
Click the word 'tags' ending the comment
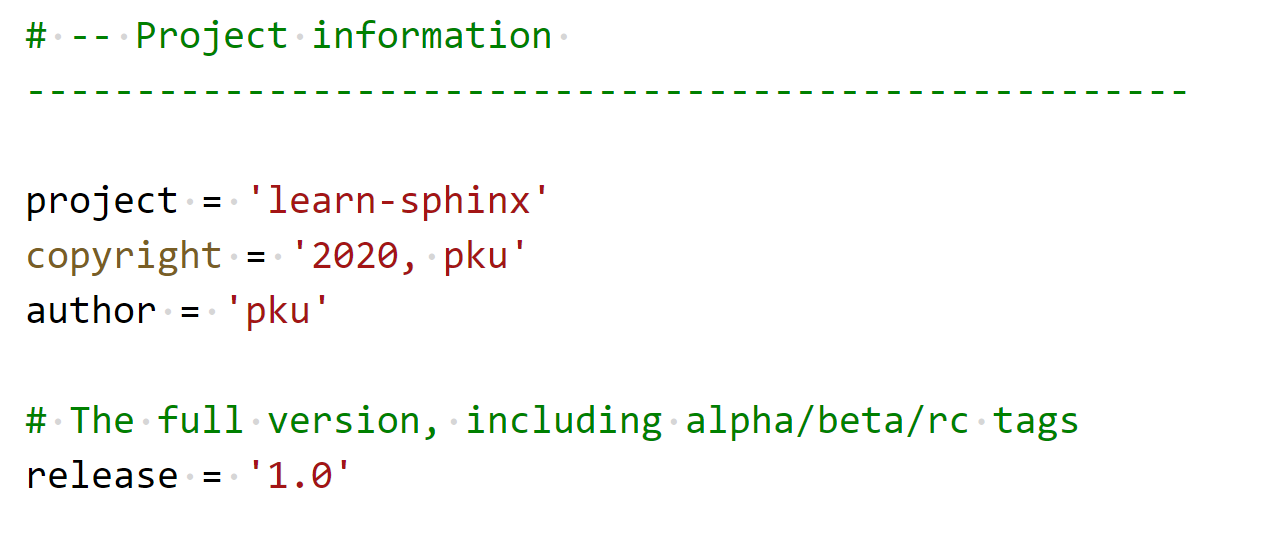coord(1036,421)
